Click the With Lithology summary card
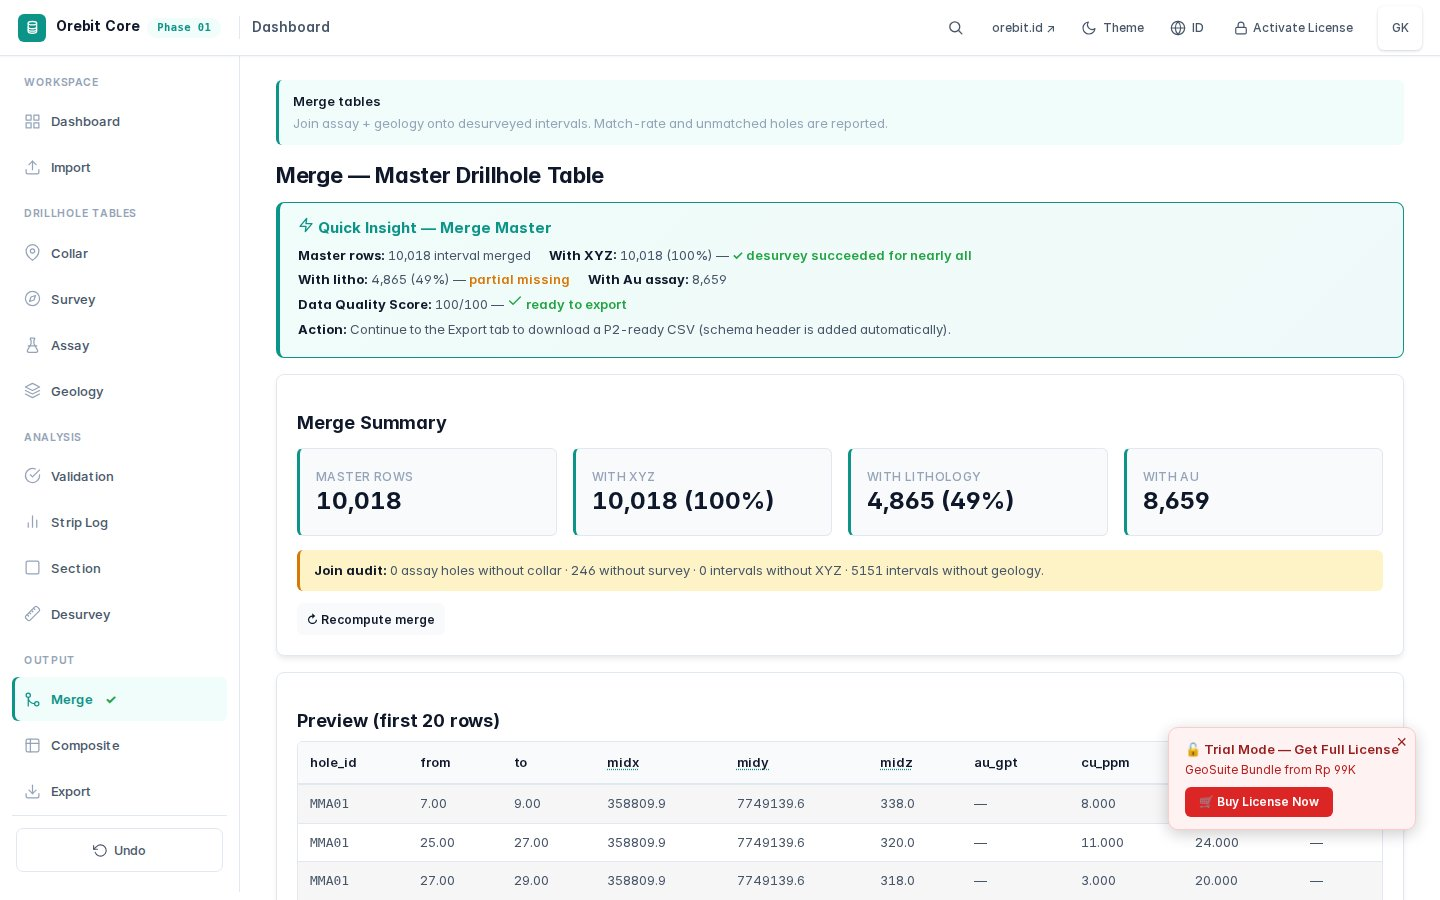 coord(978,492)
